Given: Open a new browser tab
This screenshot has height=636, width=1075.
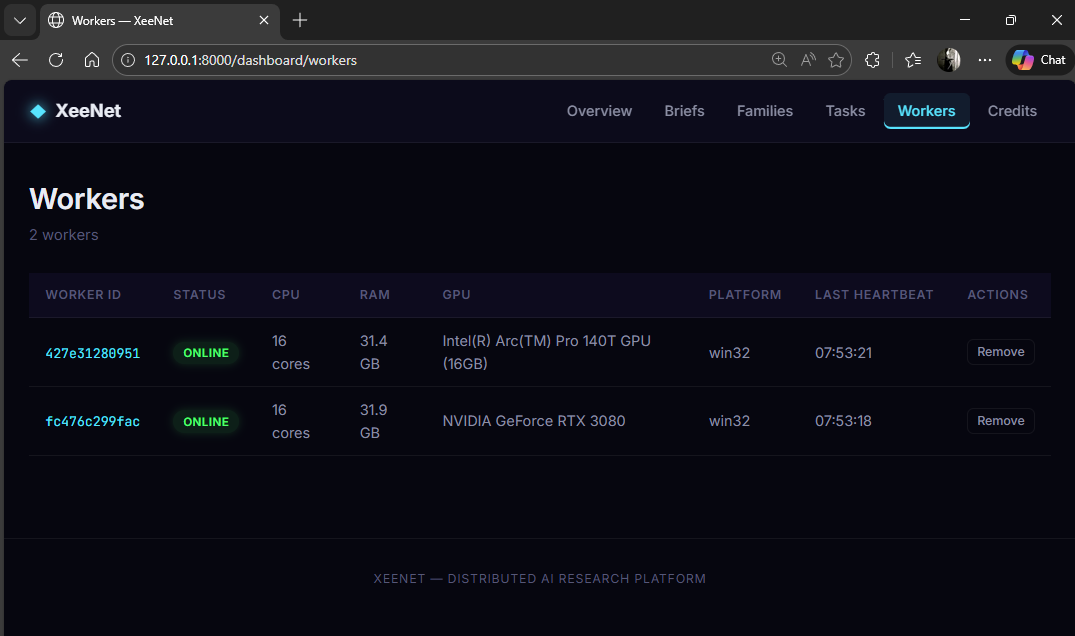Looking at the screenshot, I should [300, 20].
